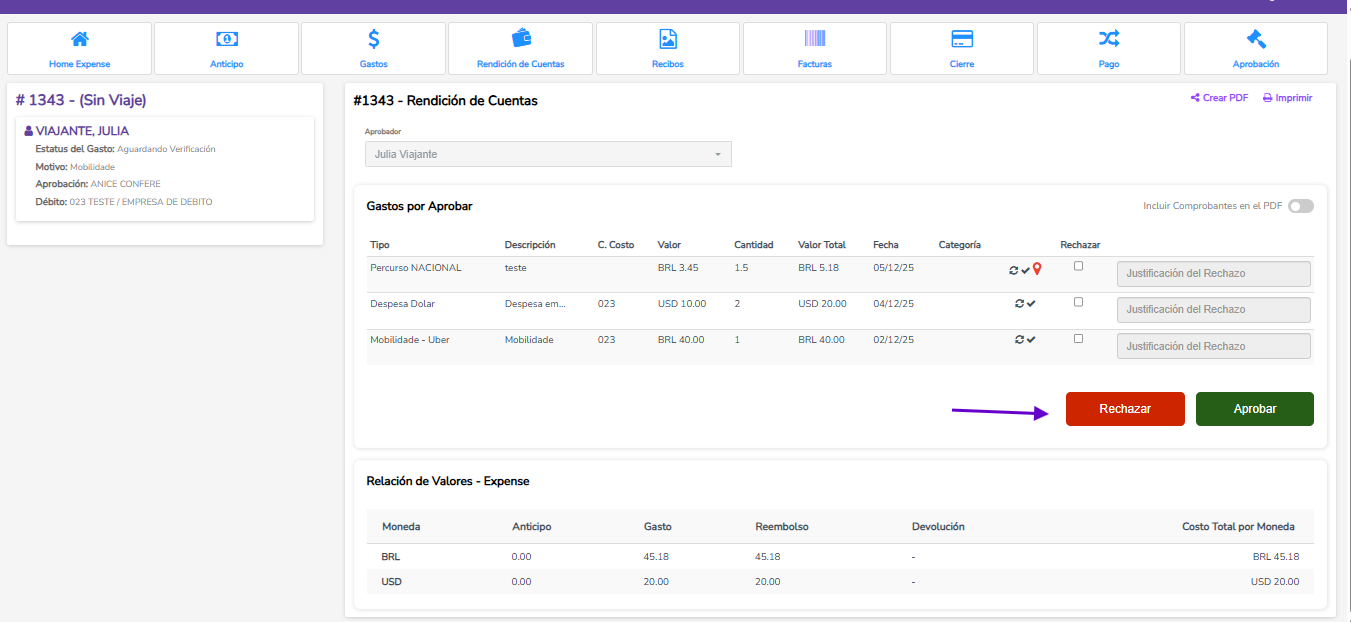
Task: Go to Cierre card section
Action: (x=962, y=48)
